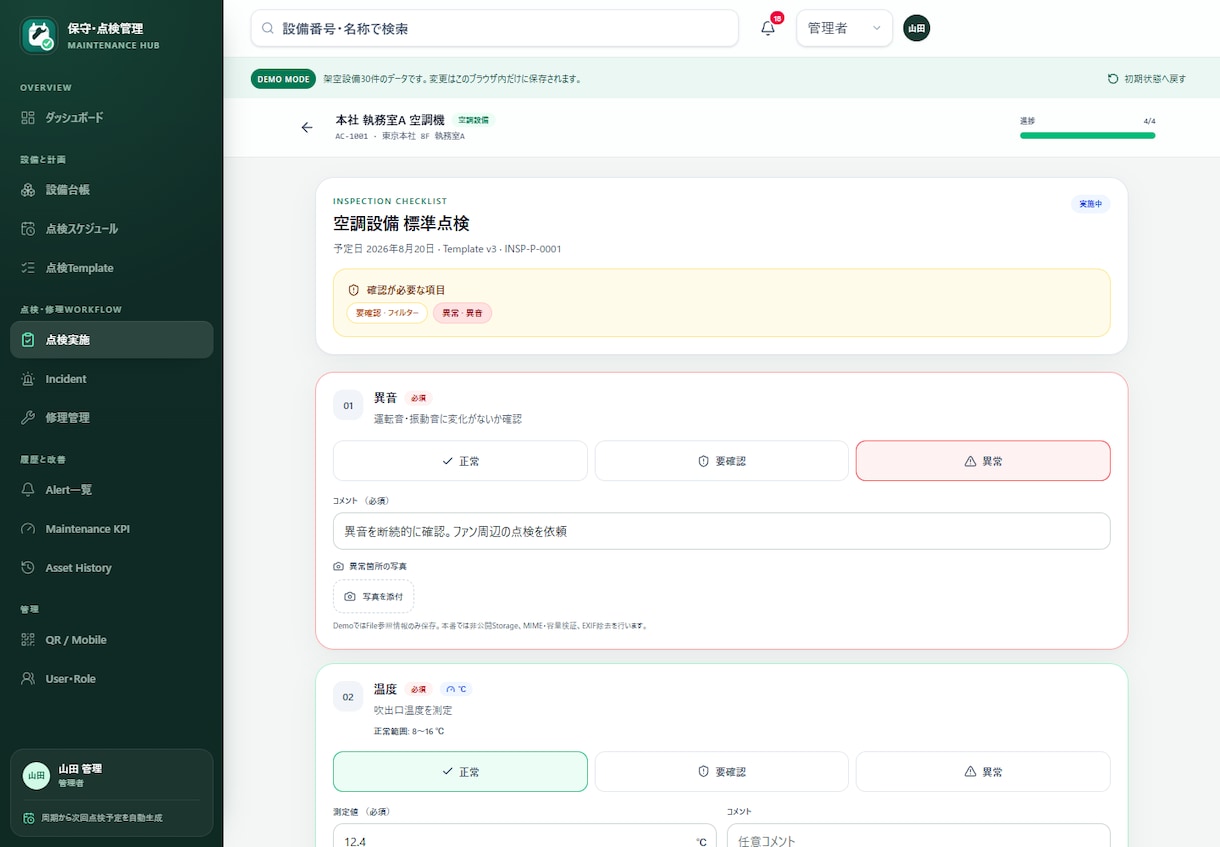
Task: Open the 管理者 role dropdown
Action: pyautogui.click(x=844, y=28)
